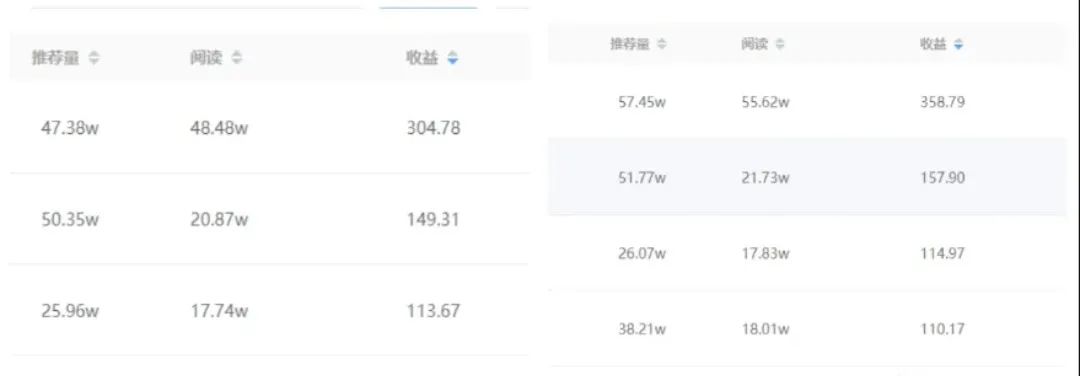Select the row with 收益 304.78
Viewport: 1080px width, 376px height.
269,127
